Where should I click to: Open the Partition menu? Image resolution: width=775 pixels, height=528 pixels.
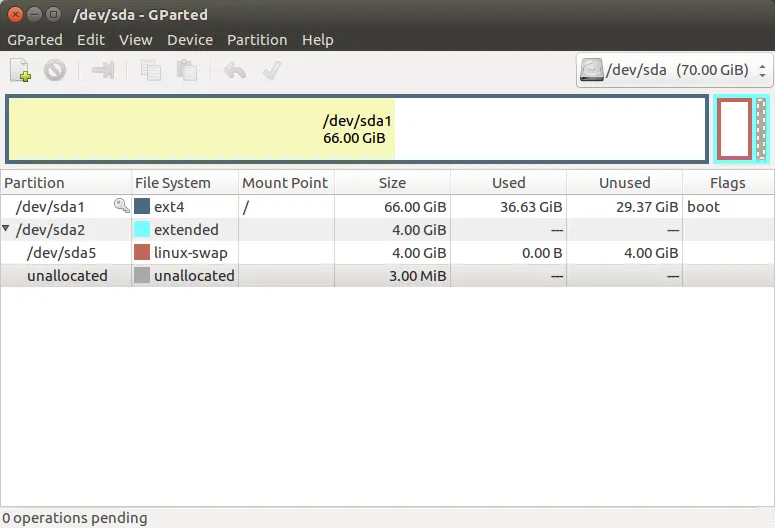[257, 40]
